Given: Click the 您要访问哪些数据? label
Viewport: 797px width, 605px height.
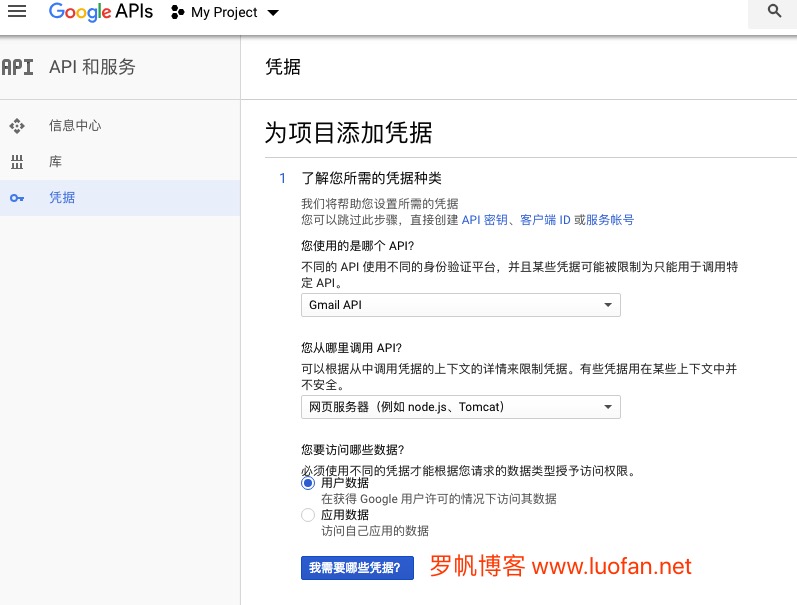Looking at the screenshot, I should (352, 450).
